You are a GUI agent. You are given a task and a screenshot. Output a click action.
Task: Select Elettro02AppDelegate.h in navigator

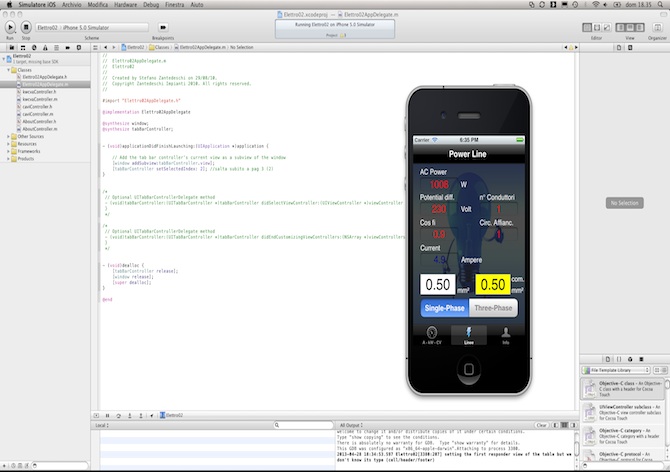[44, 77]
